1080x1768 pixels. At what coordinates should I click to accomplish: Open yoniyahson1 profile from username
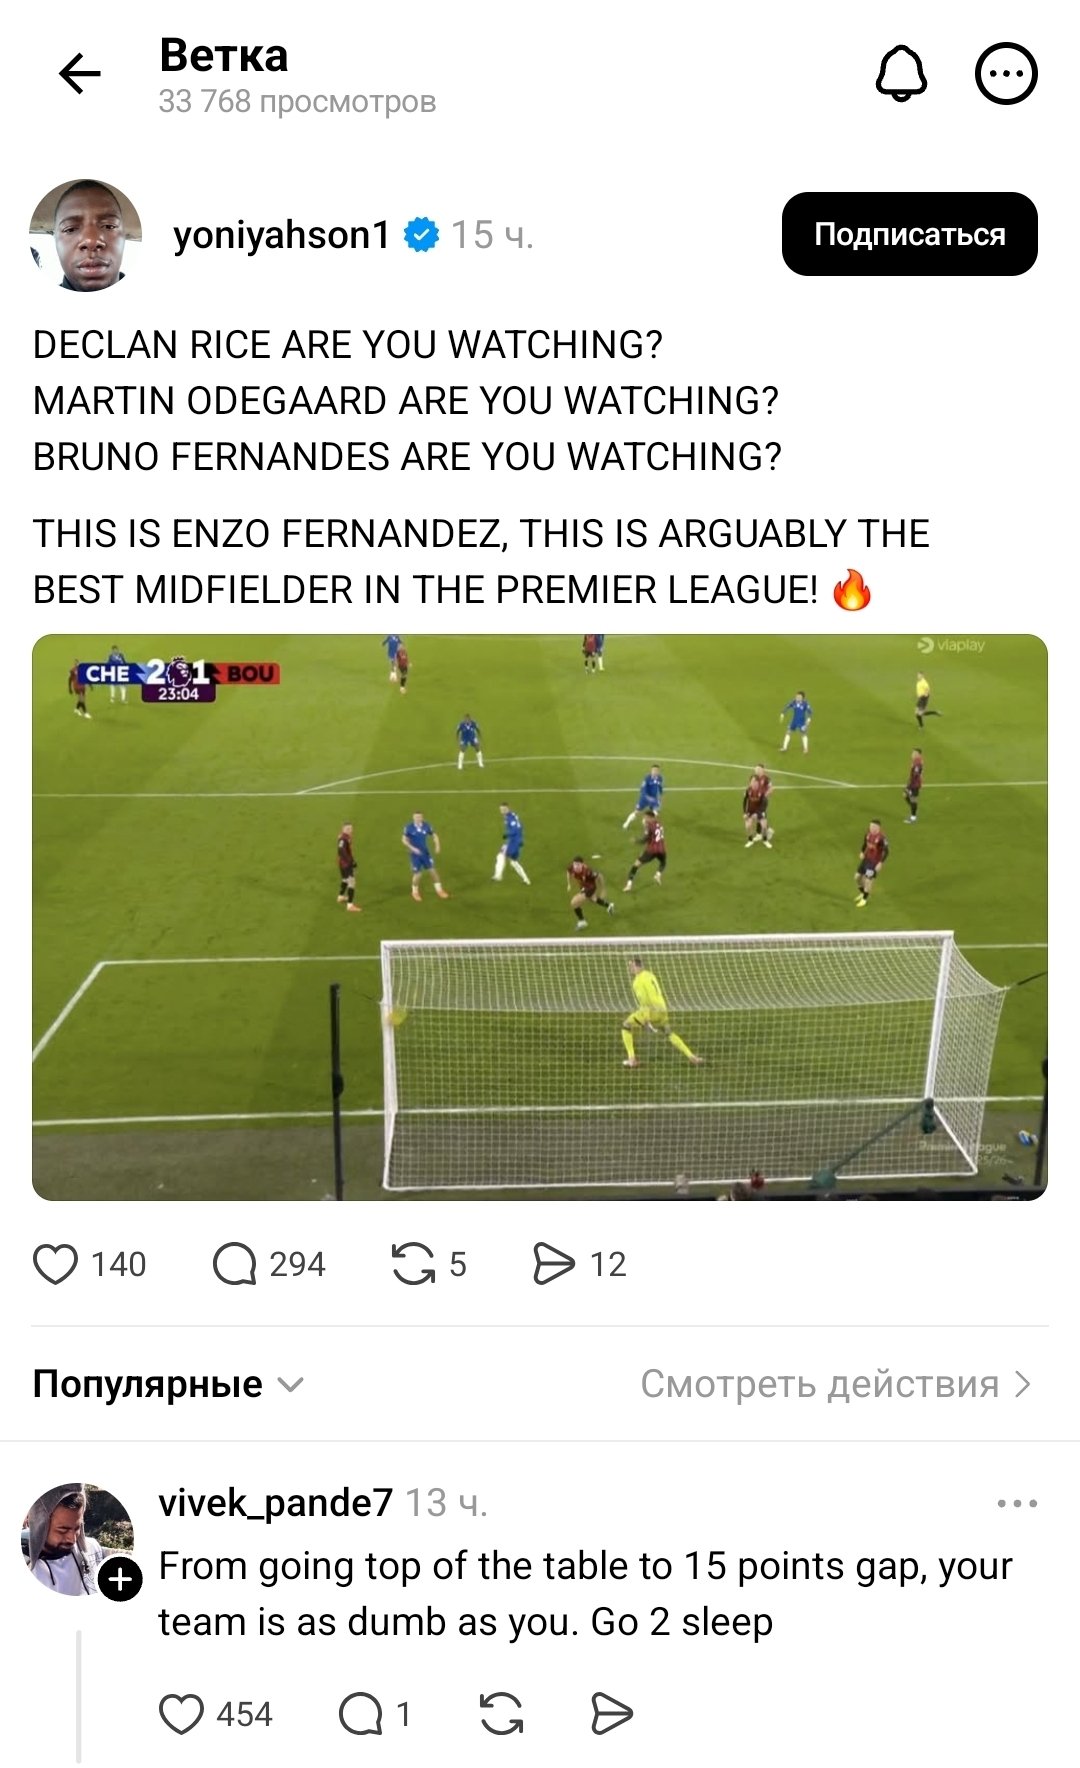coord(281,235)
